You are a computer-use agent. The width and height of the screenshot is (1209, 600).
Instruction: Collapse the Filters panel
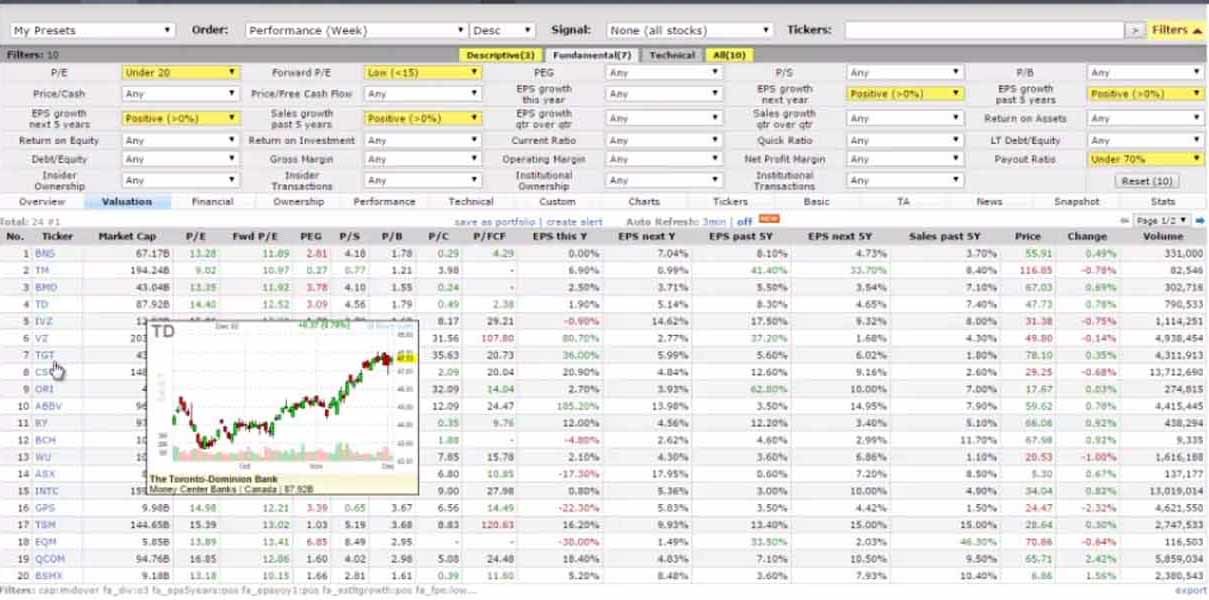pyautogui.click(x=1177, y=30)
